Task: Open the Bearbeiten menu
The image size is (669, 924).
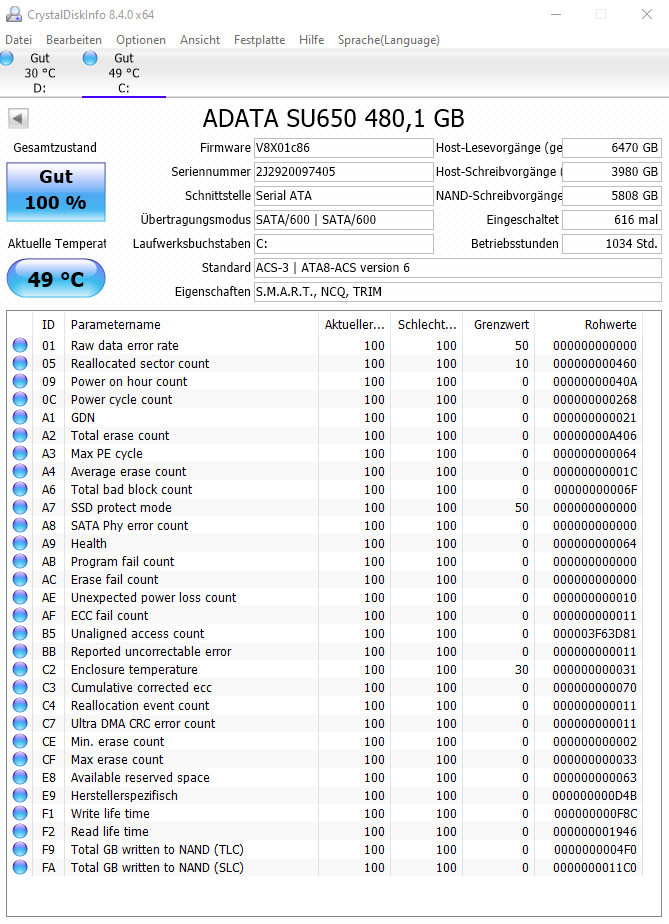Action: tap(74, 39)
